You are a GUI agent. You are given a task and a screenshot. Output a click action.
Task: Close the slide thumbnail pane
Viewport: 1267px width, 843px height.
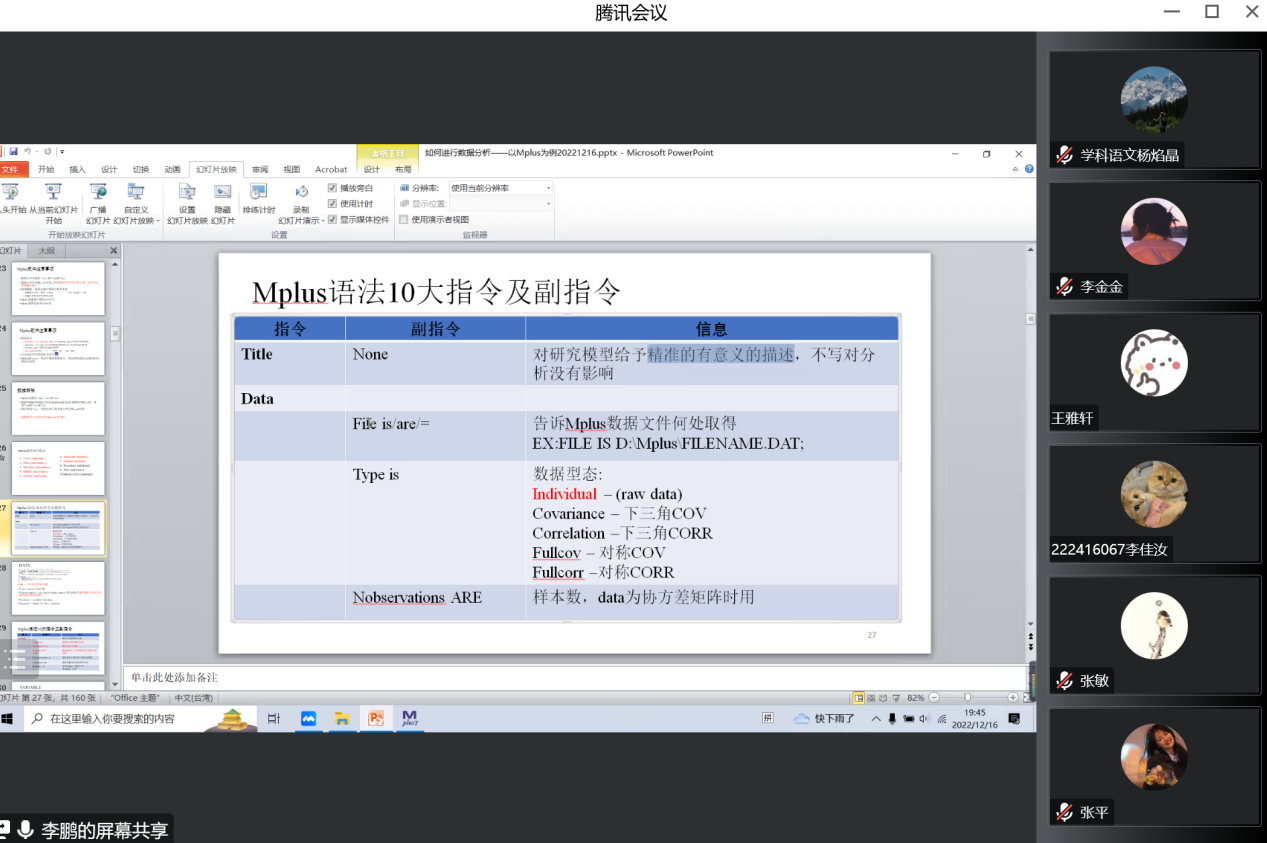(x=113, y=251)
